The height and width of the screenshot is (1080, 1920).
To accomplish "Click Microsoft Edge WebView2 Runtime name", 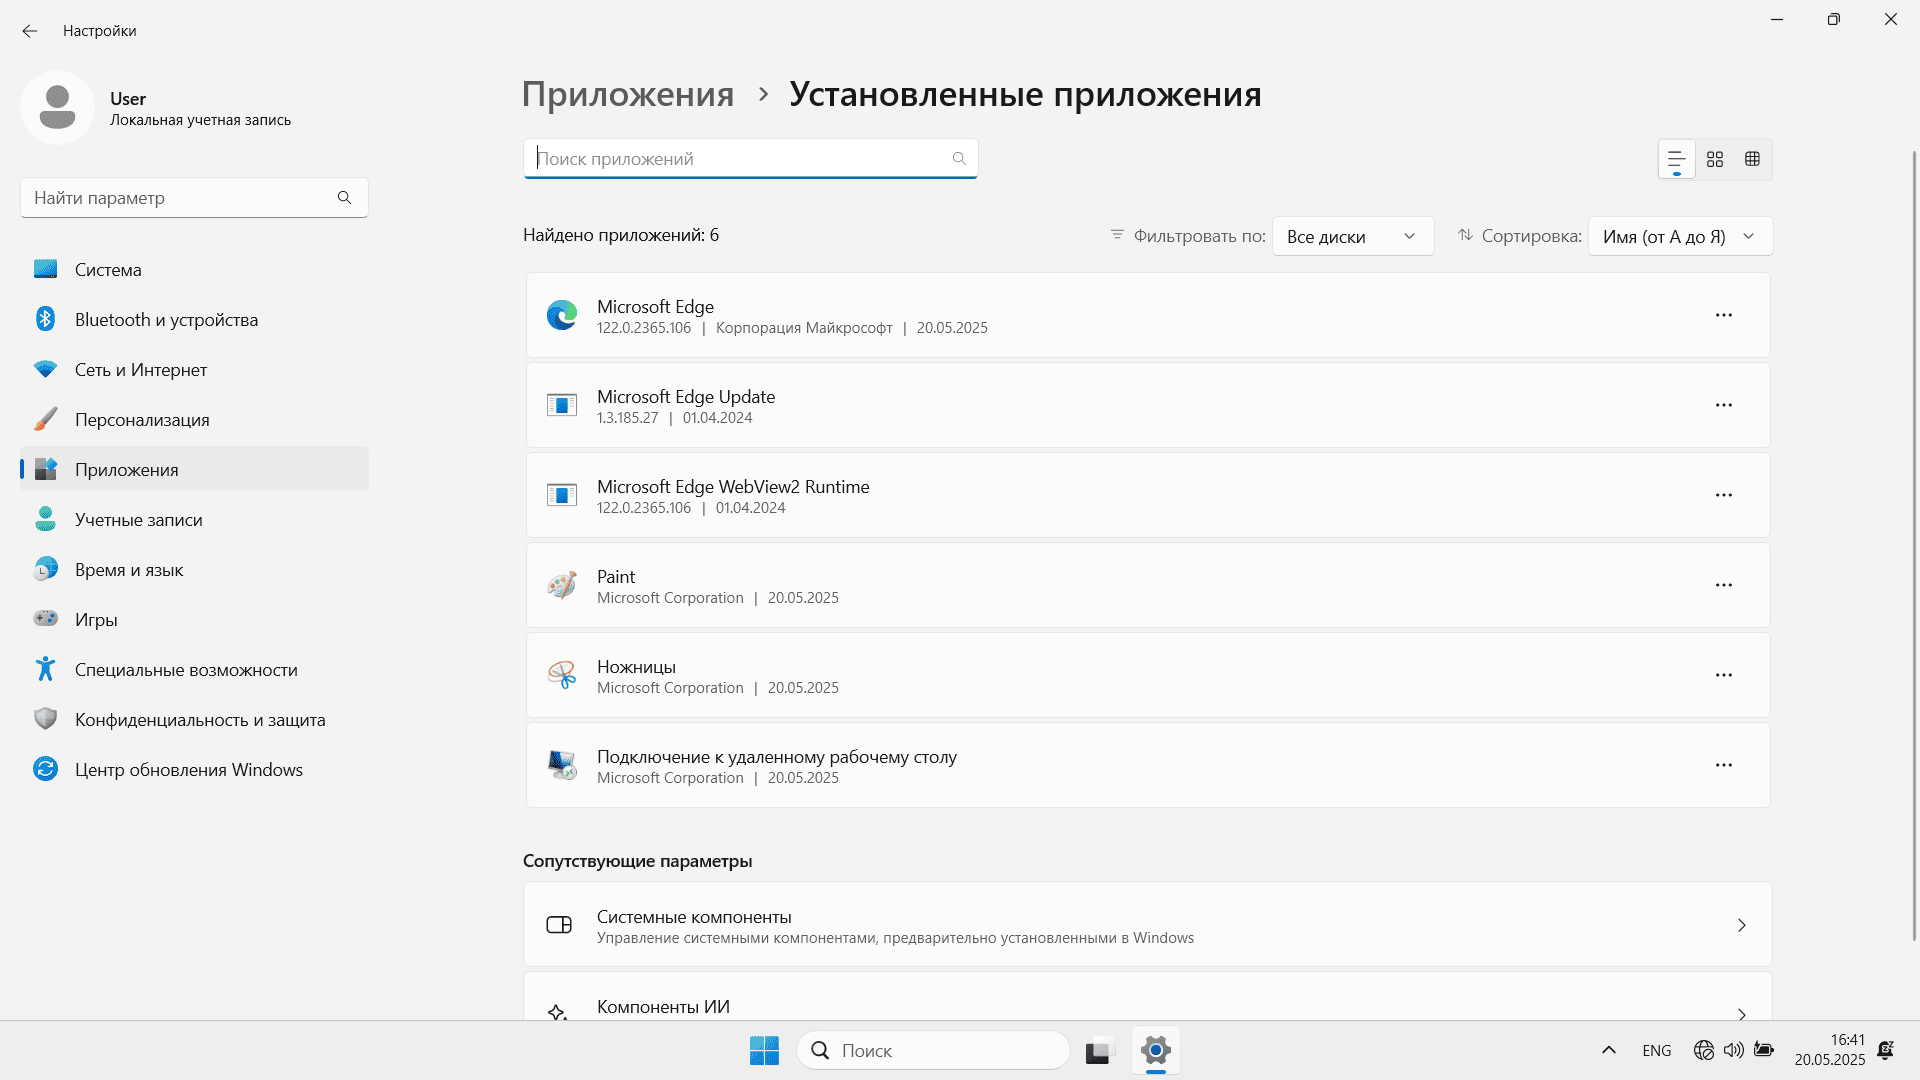I will (733, 486).
